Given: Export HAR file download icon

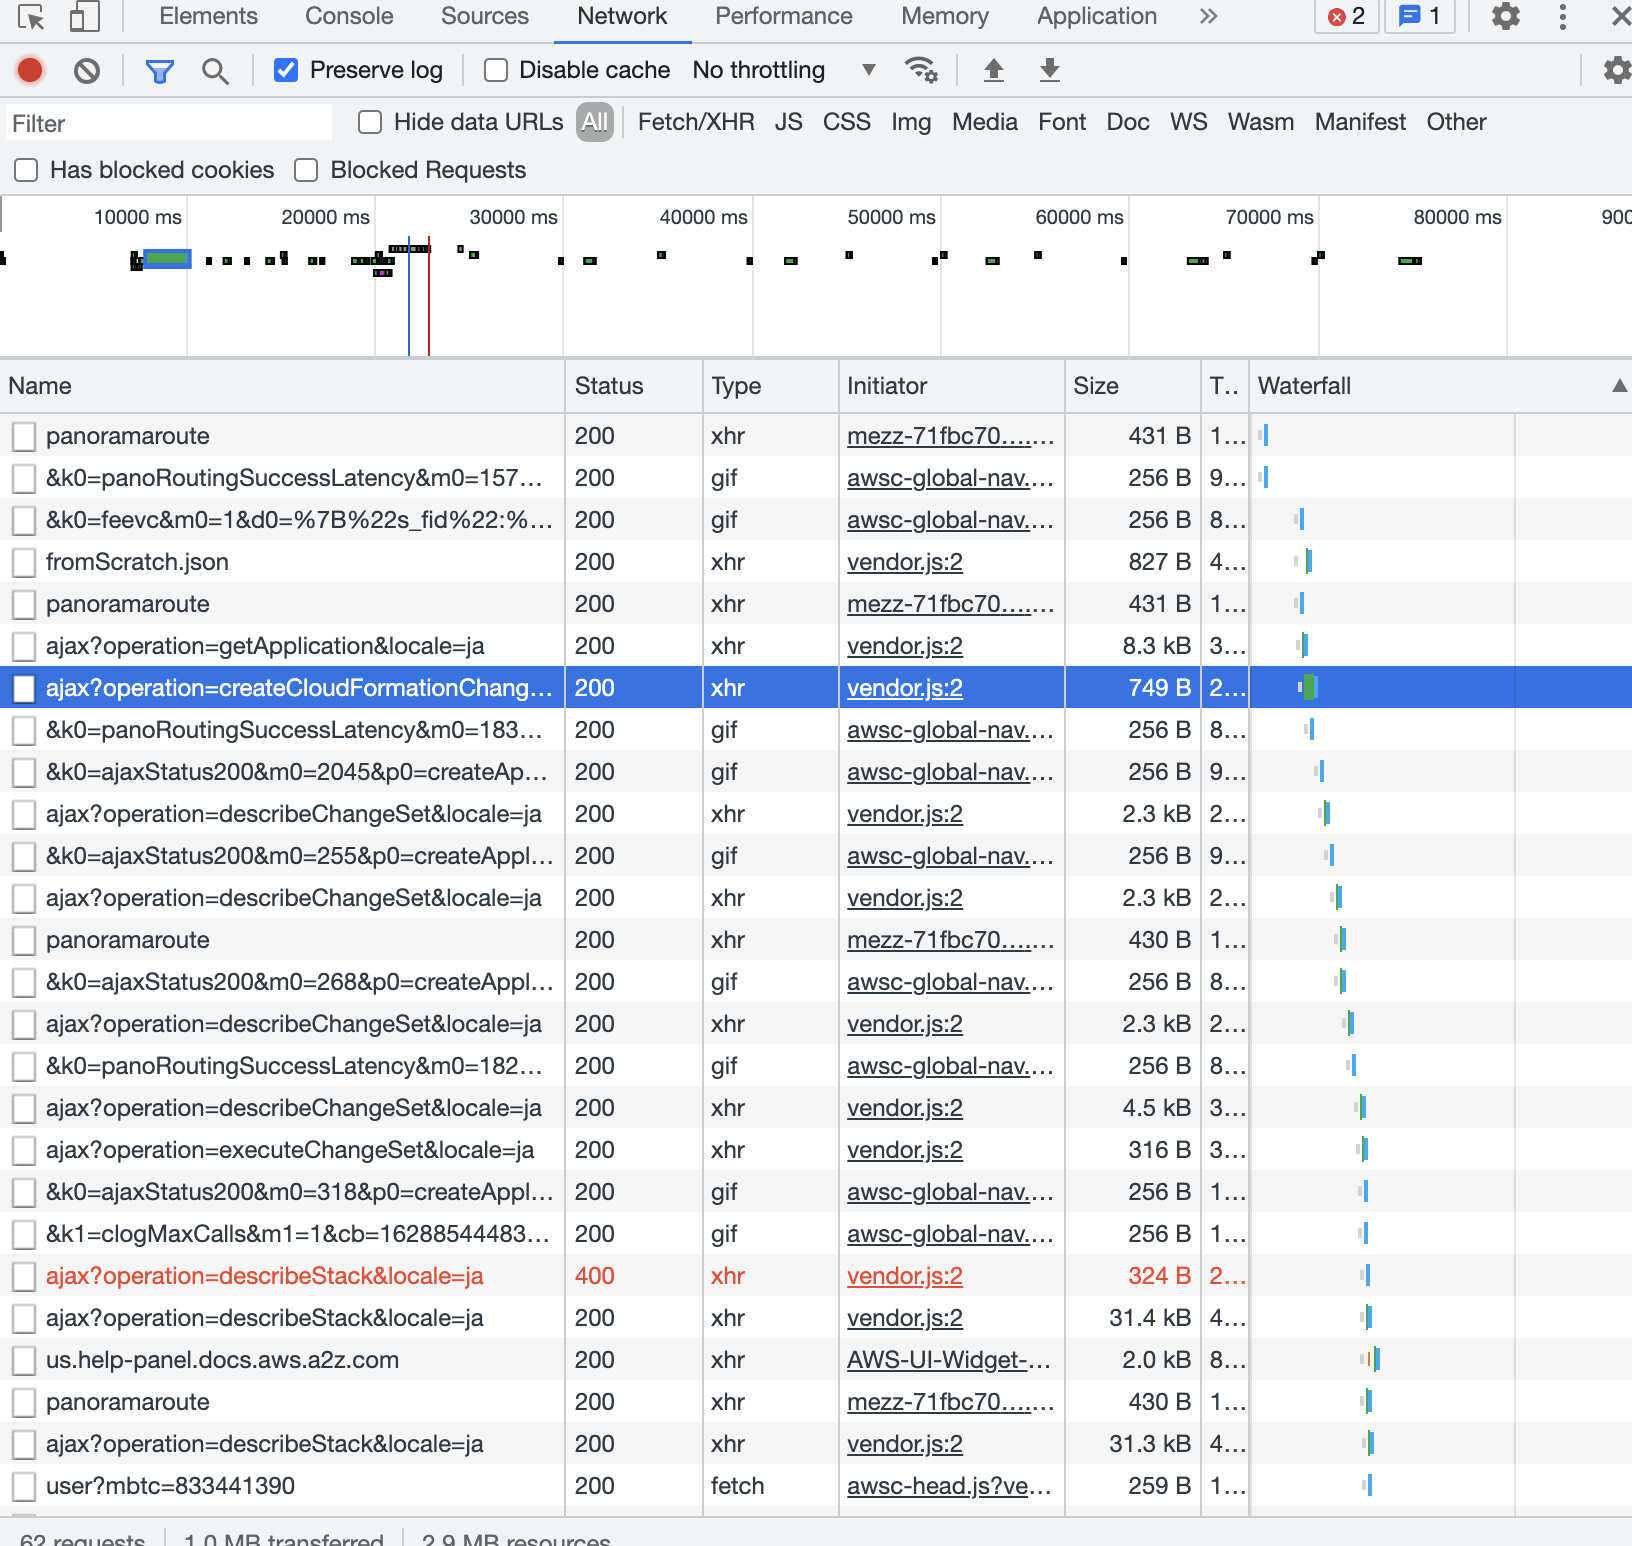Looking at the screenshot, I should click(x=1049, y=70).
